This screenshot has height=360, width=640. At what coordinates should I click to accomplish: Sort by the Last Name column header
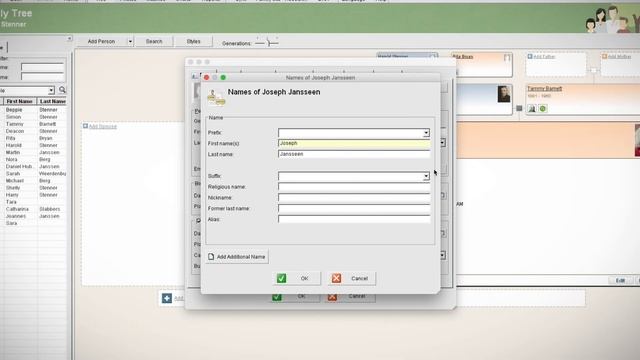tap(52, 101)
